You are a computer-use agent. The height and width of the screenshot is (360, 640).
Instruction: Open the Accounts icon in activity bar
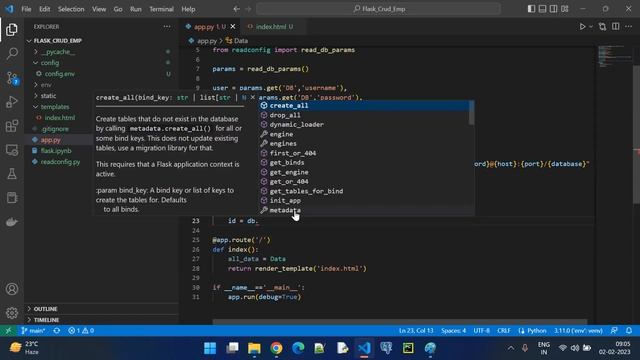(12, 289)
